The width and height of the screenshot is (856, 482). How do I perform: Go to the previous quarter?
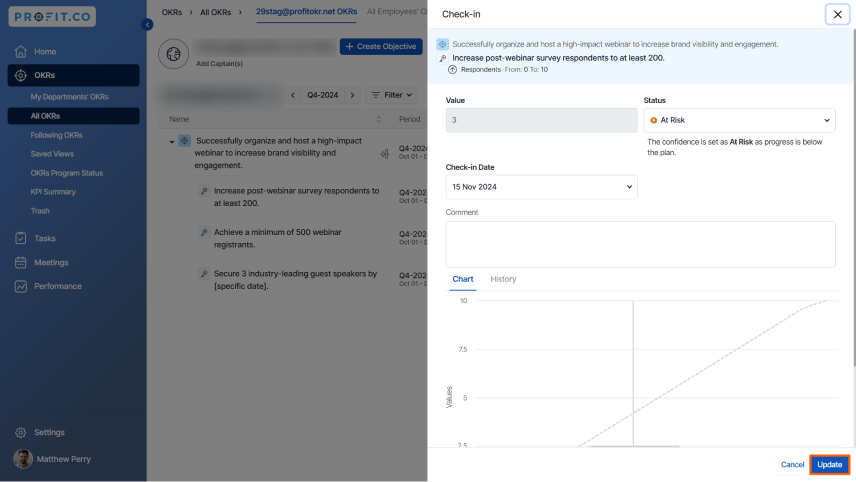pos(293,95)
